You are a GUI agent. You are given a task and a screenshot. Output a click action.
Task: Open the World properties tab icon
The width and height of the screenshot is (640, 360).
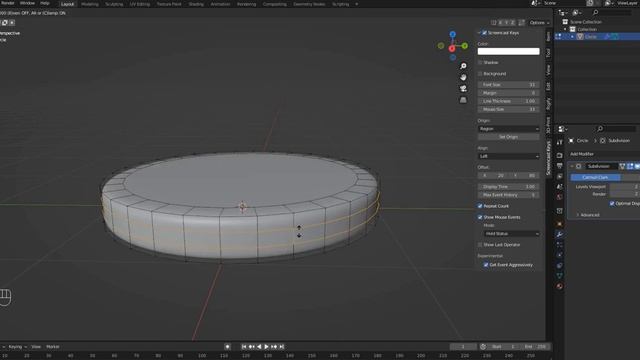pos(560,197)
